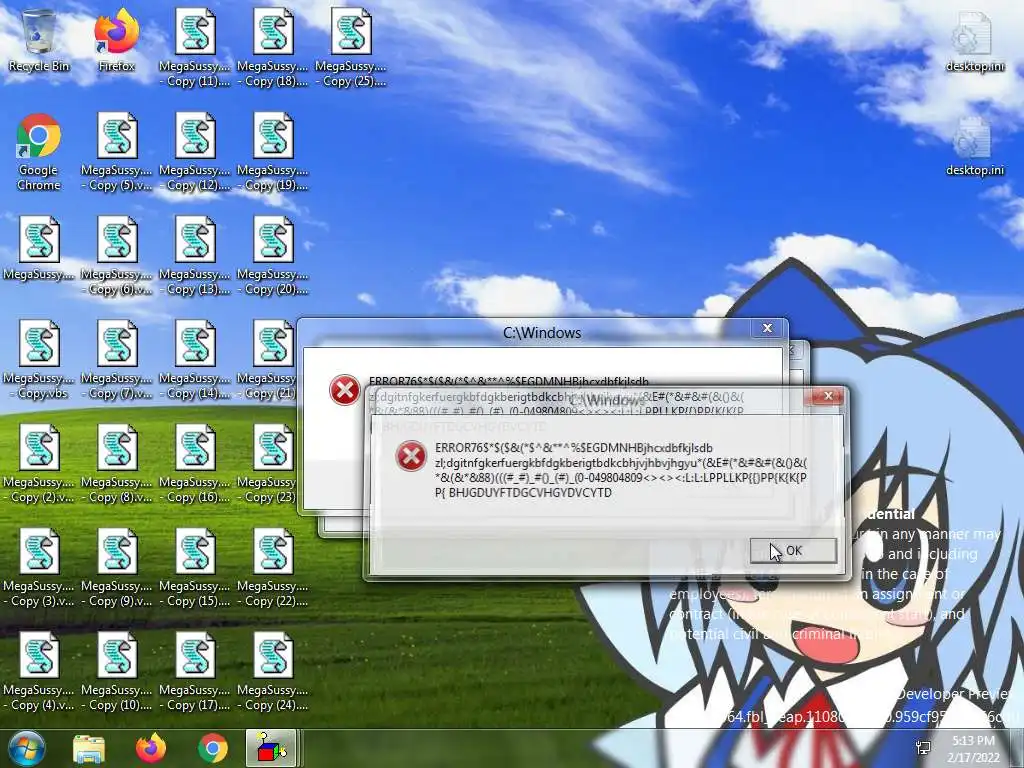Click MegaSussy - Copy (14) icon

point(195,359)
